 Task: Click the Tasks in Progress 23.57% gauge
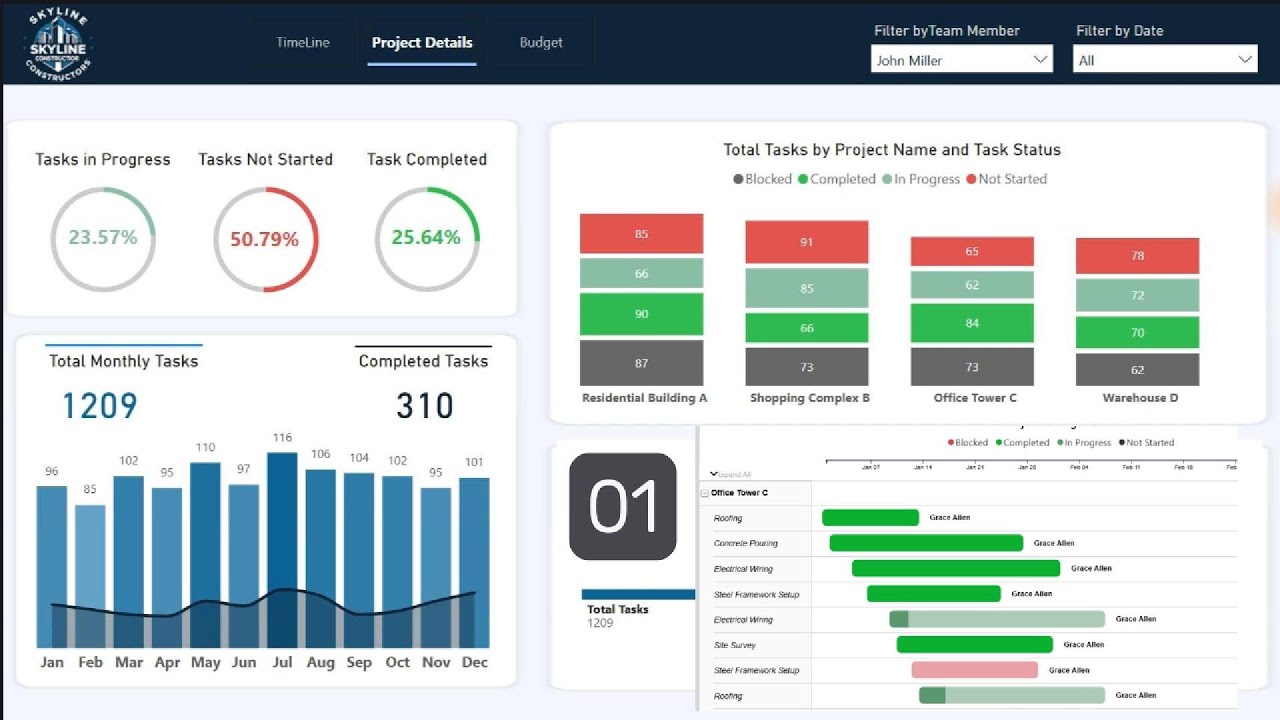point(103,238)
